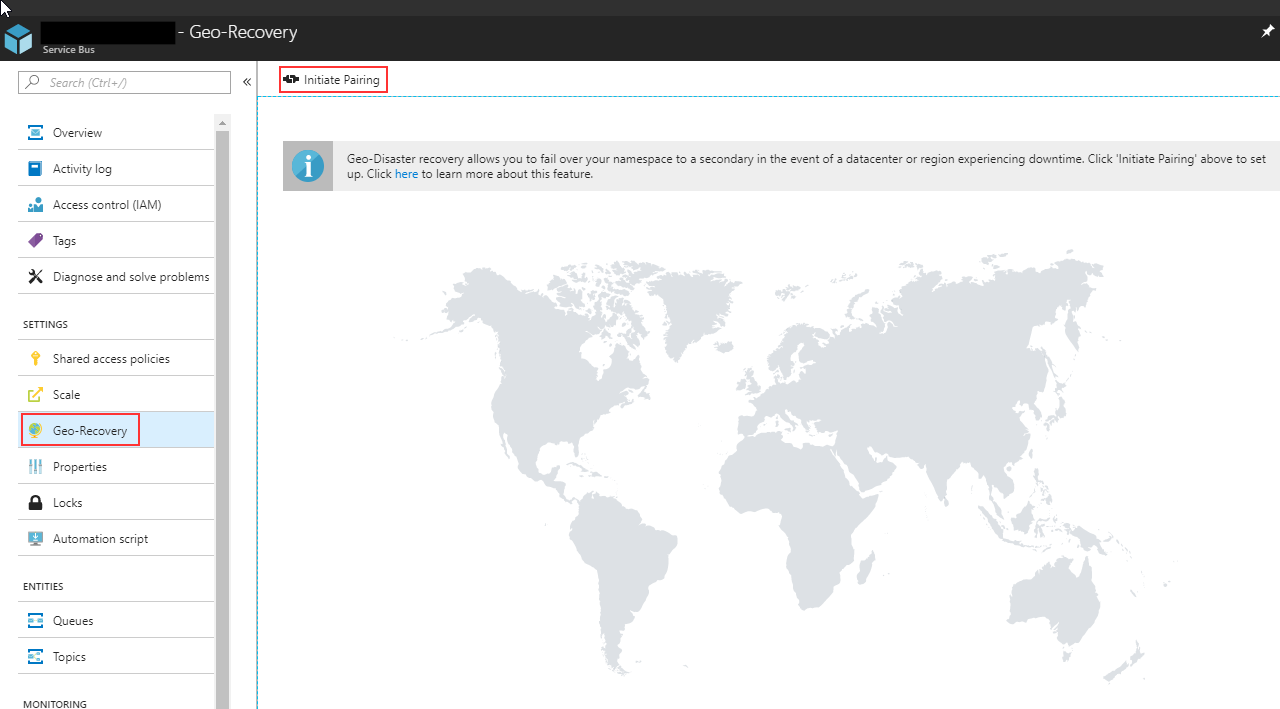Select the Tags menu item
Screen dimensions: 1280x709
pyautogui.click(x=116, y=240)
